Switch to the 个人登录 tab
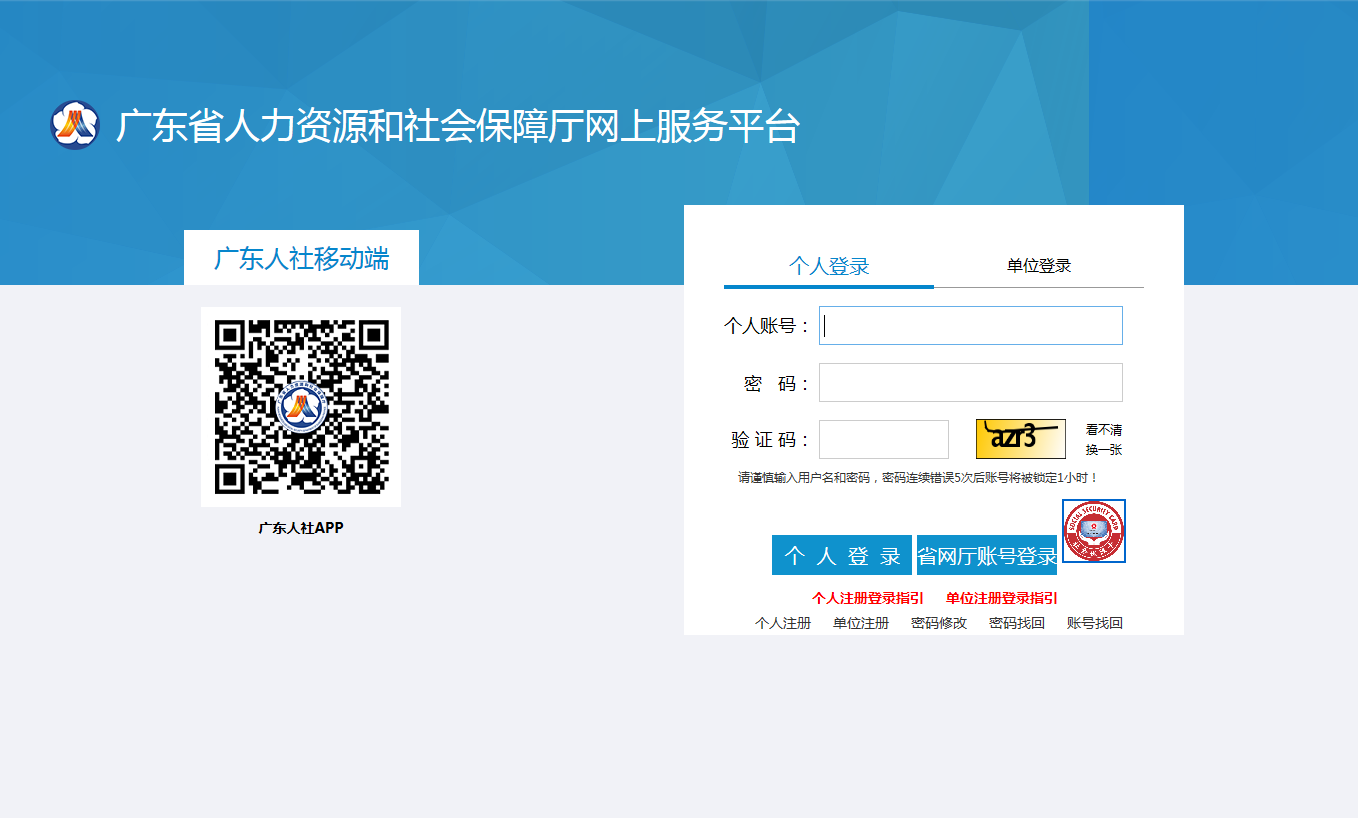1358x818 pixels. (x=829, y=266)
